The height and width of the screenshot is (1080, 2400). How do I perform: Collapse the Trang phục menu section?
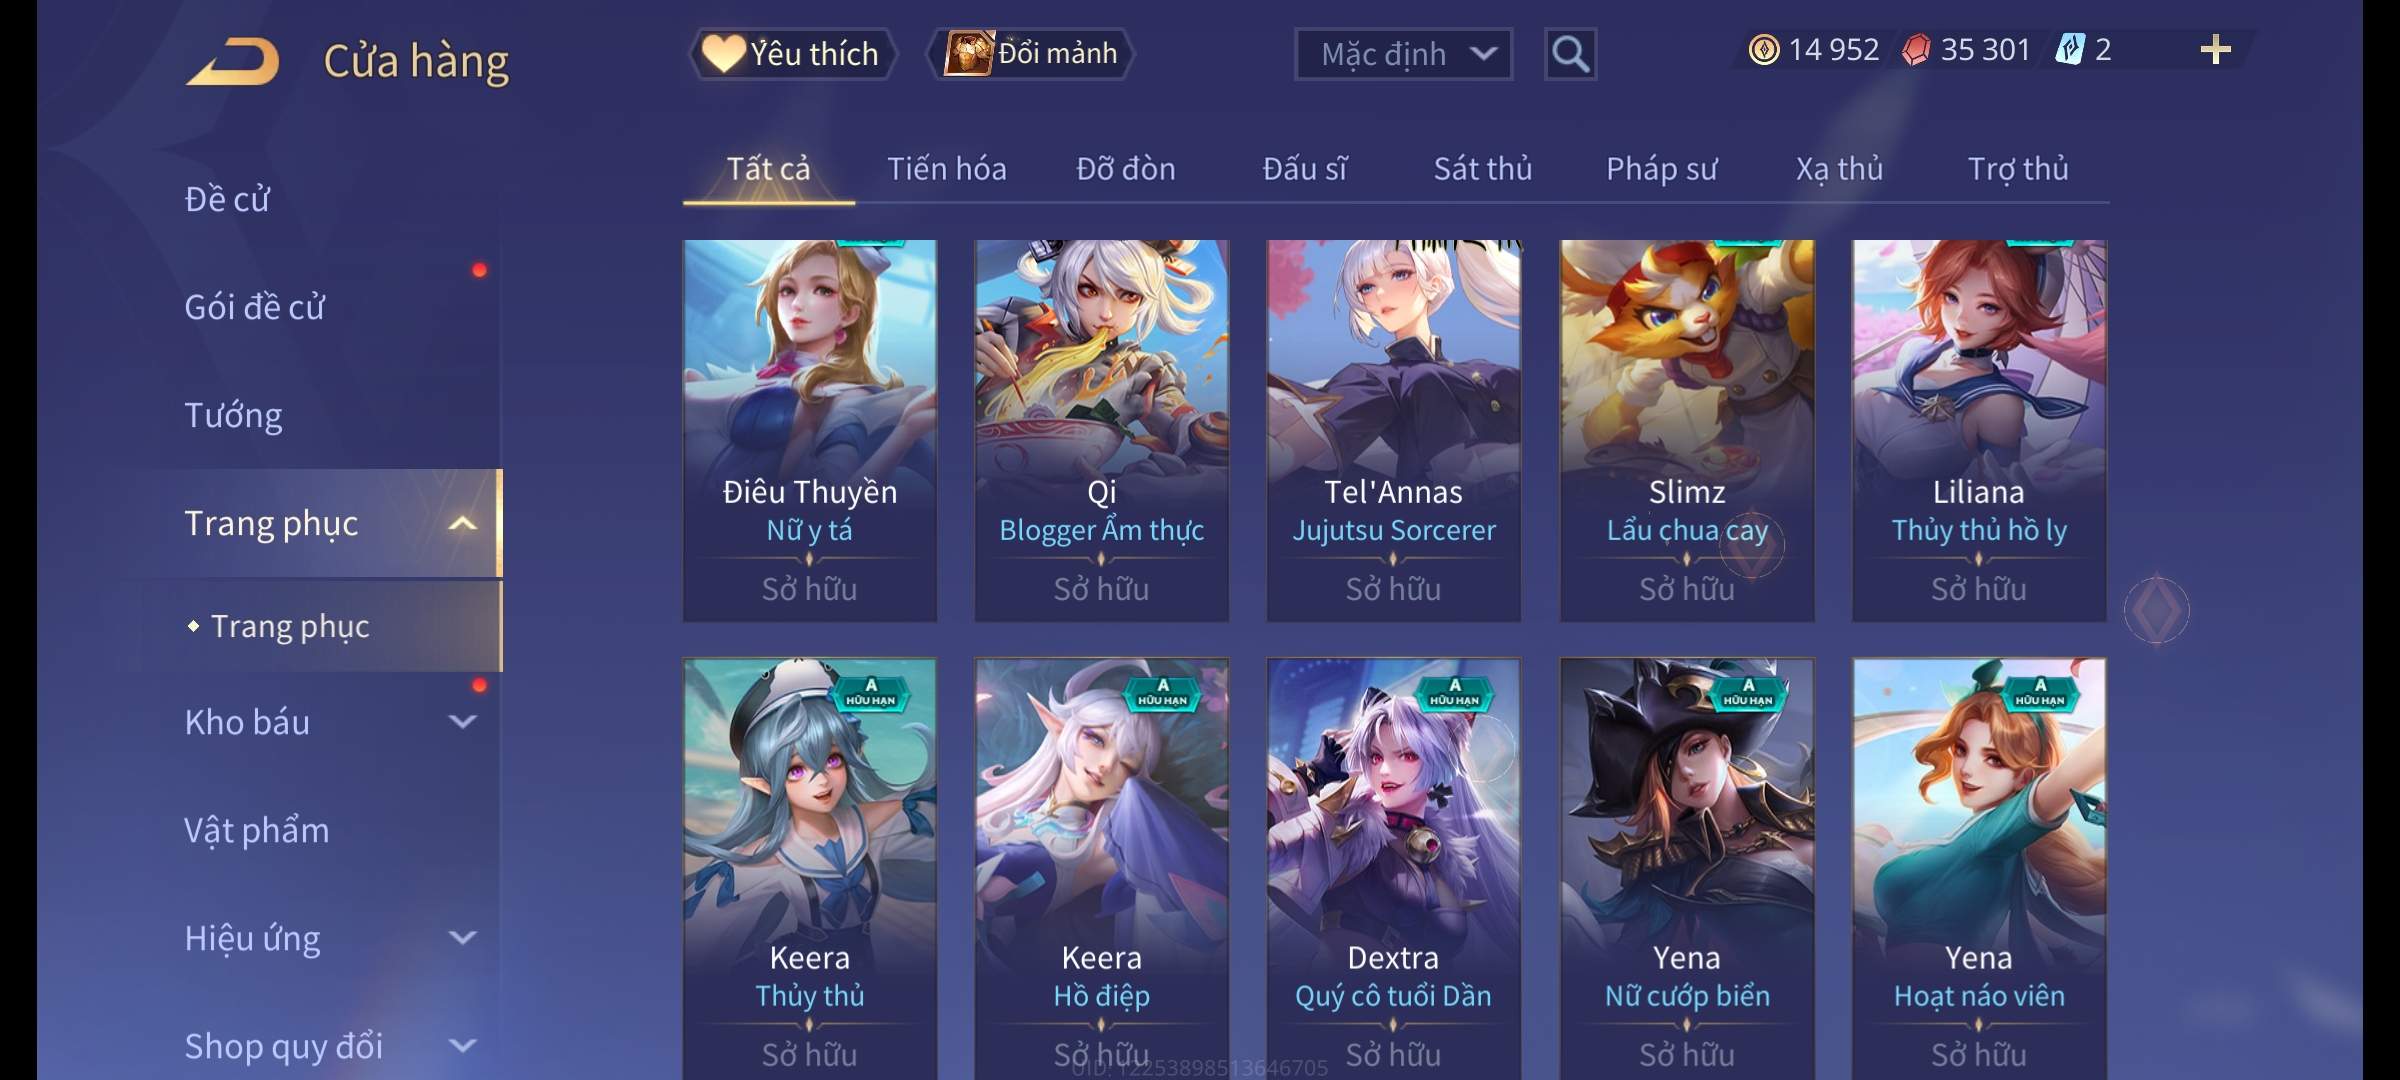[462, 523]
